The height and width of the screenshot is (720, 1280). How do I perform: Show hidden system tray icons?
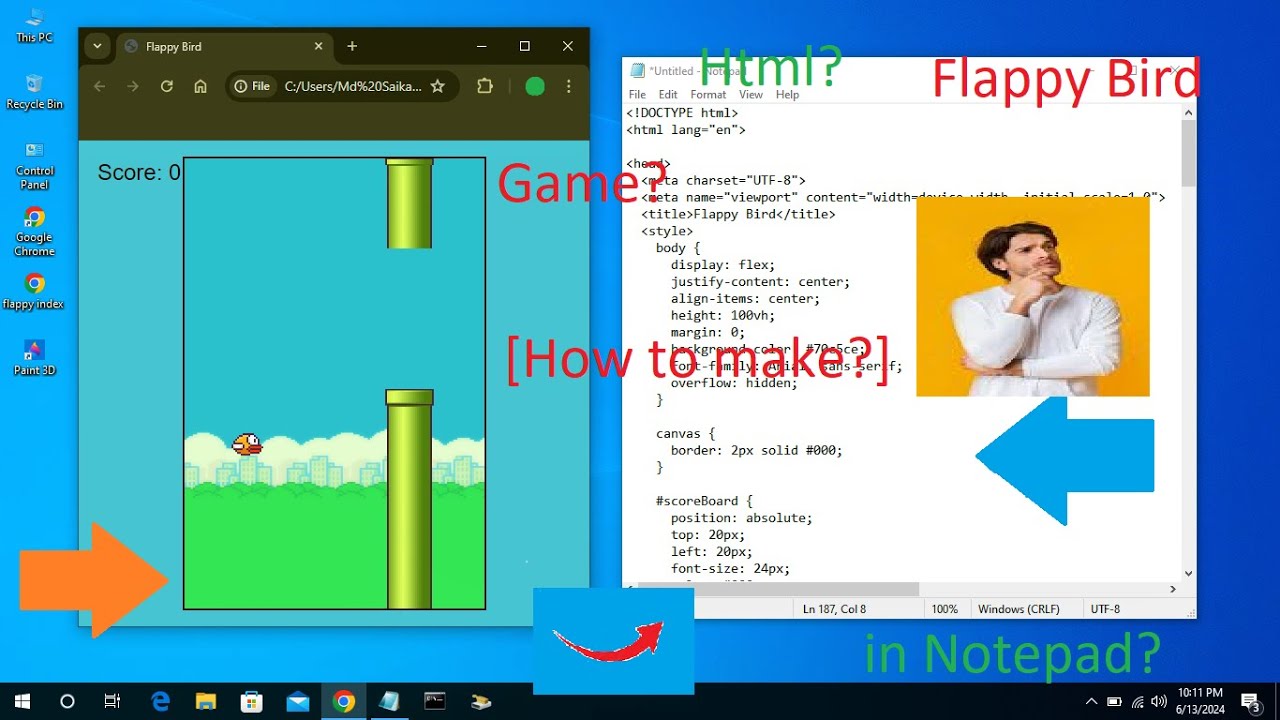(x=1091, y=701)
